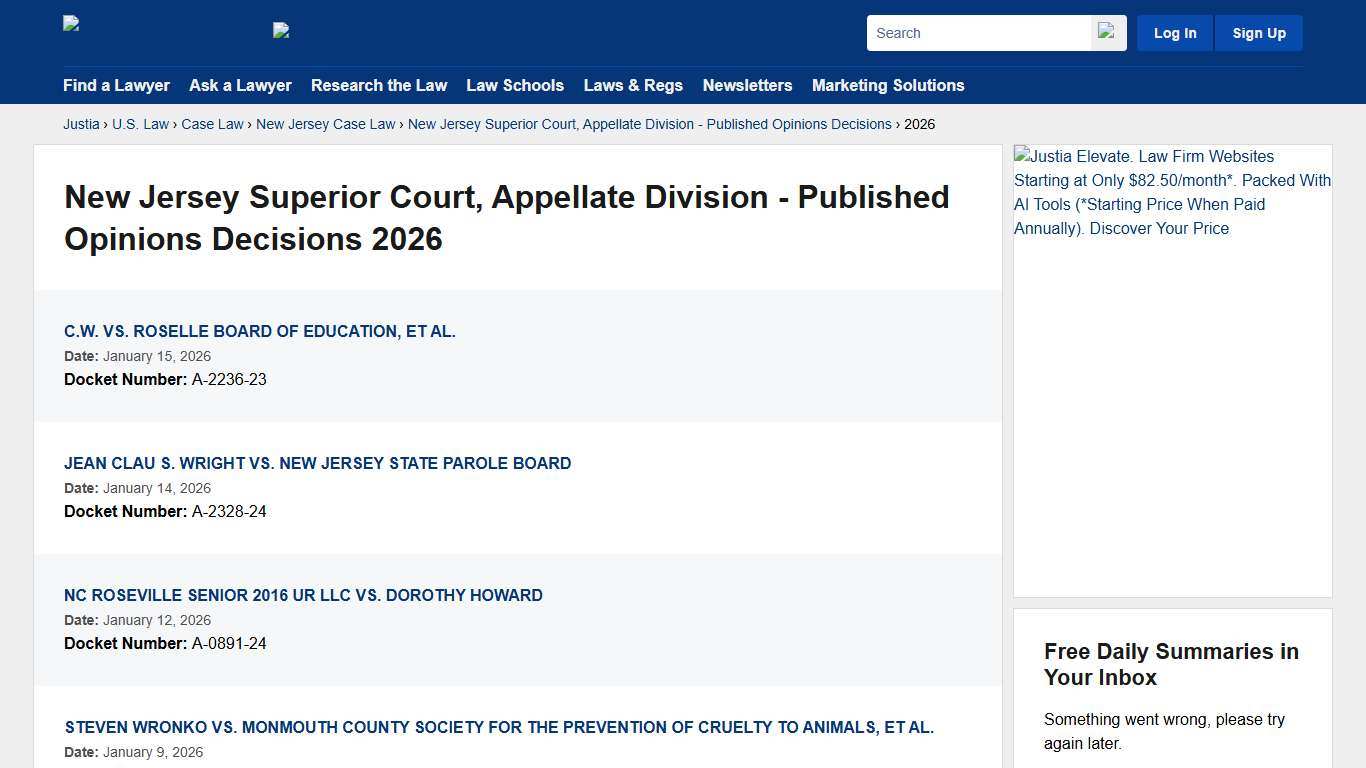Open the Steven Wronko vs. Monmouth County case
This screenshot has height=768, width=1366.
tap(498, 727)
